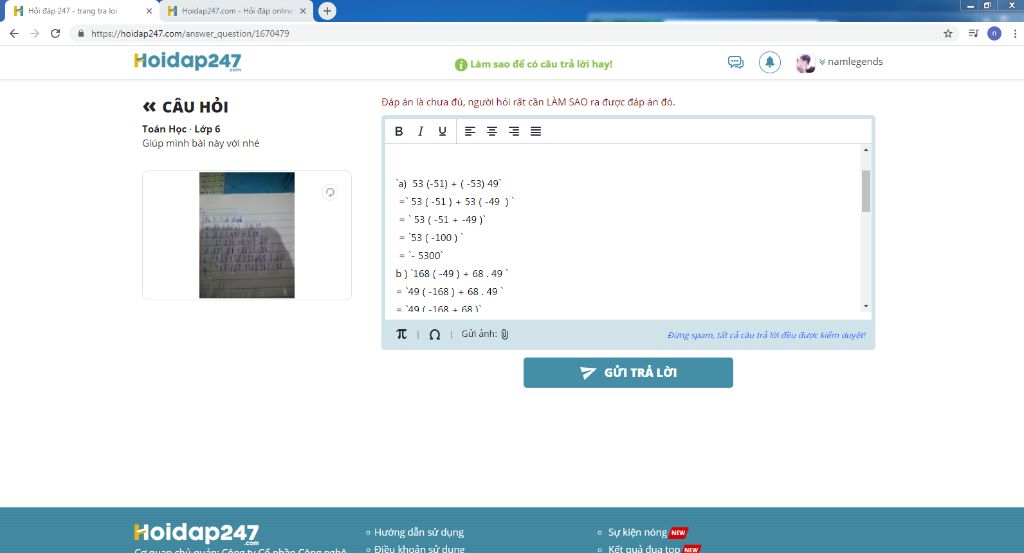
Task: Bookmark this page with star icon
Action: click(948, 33)
